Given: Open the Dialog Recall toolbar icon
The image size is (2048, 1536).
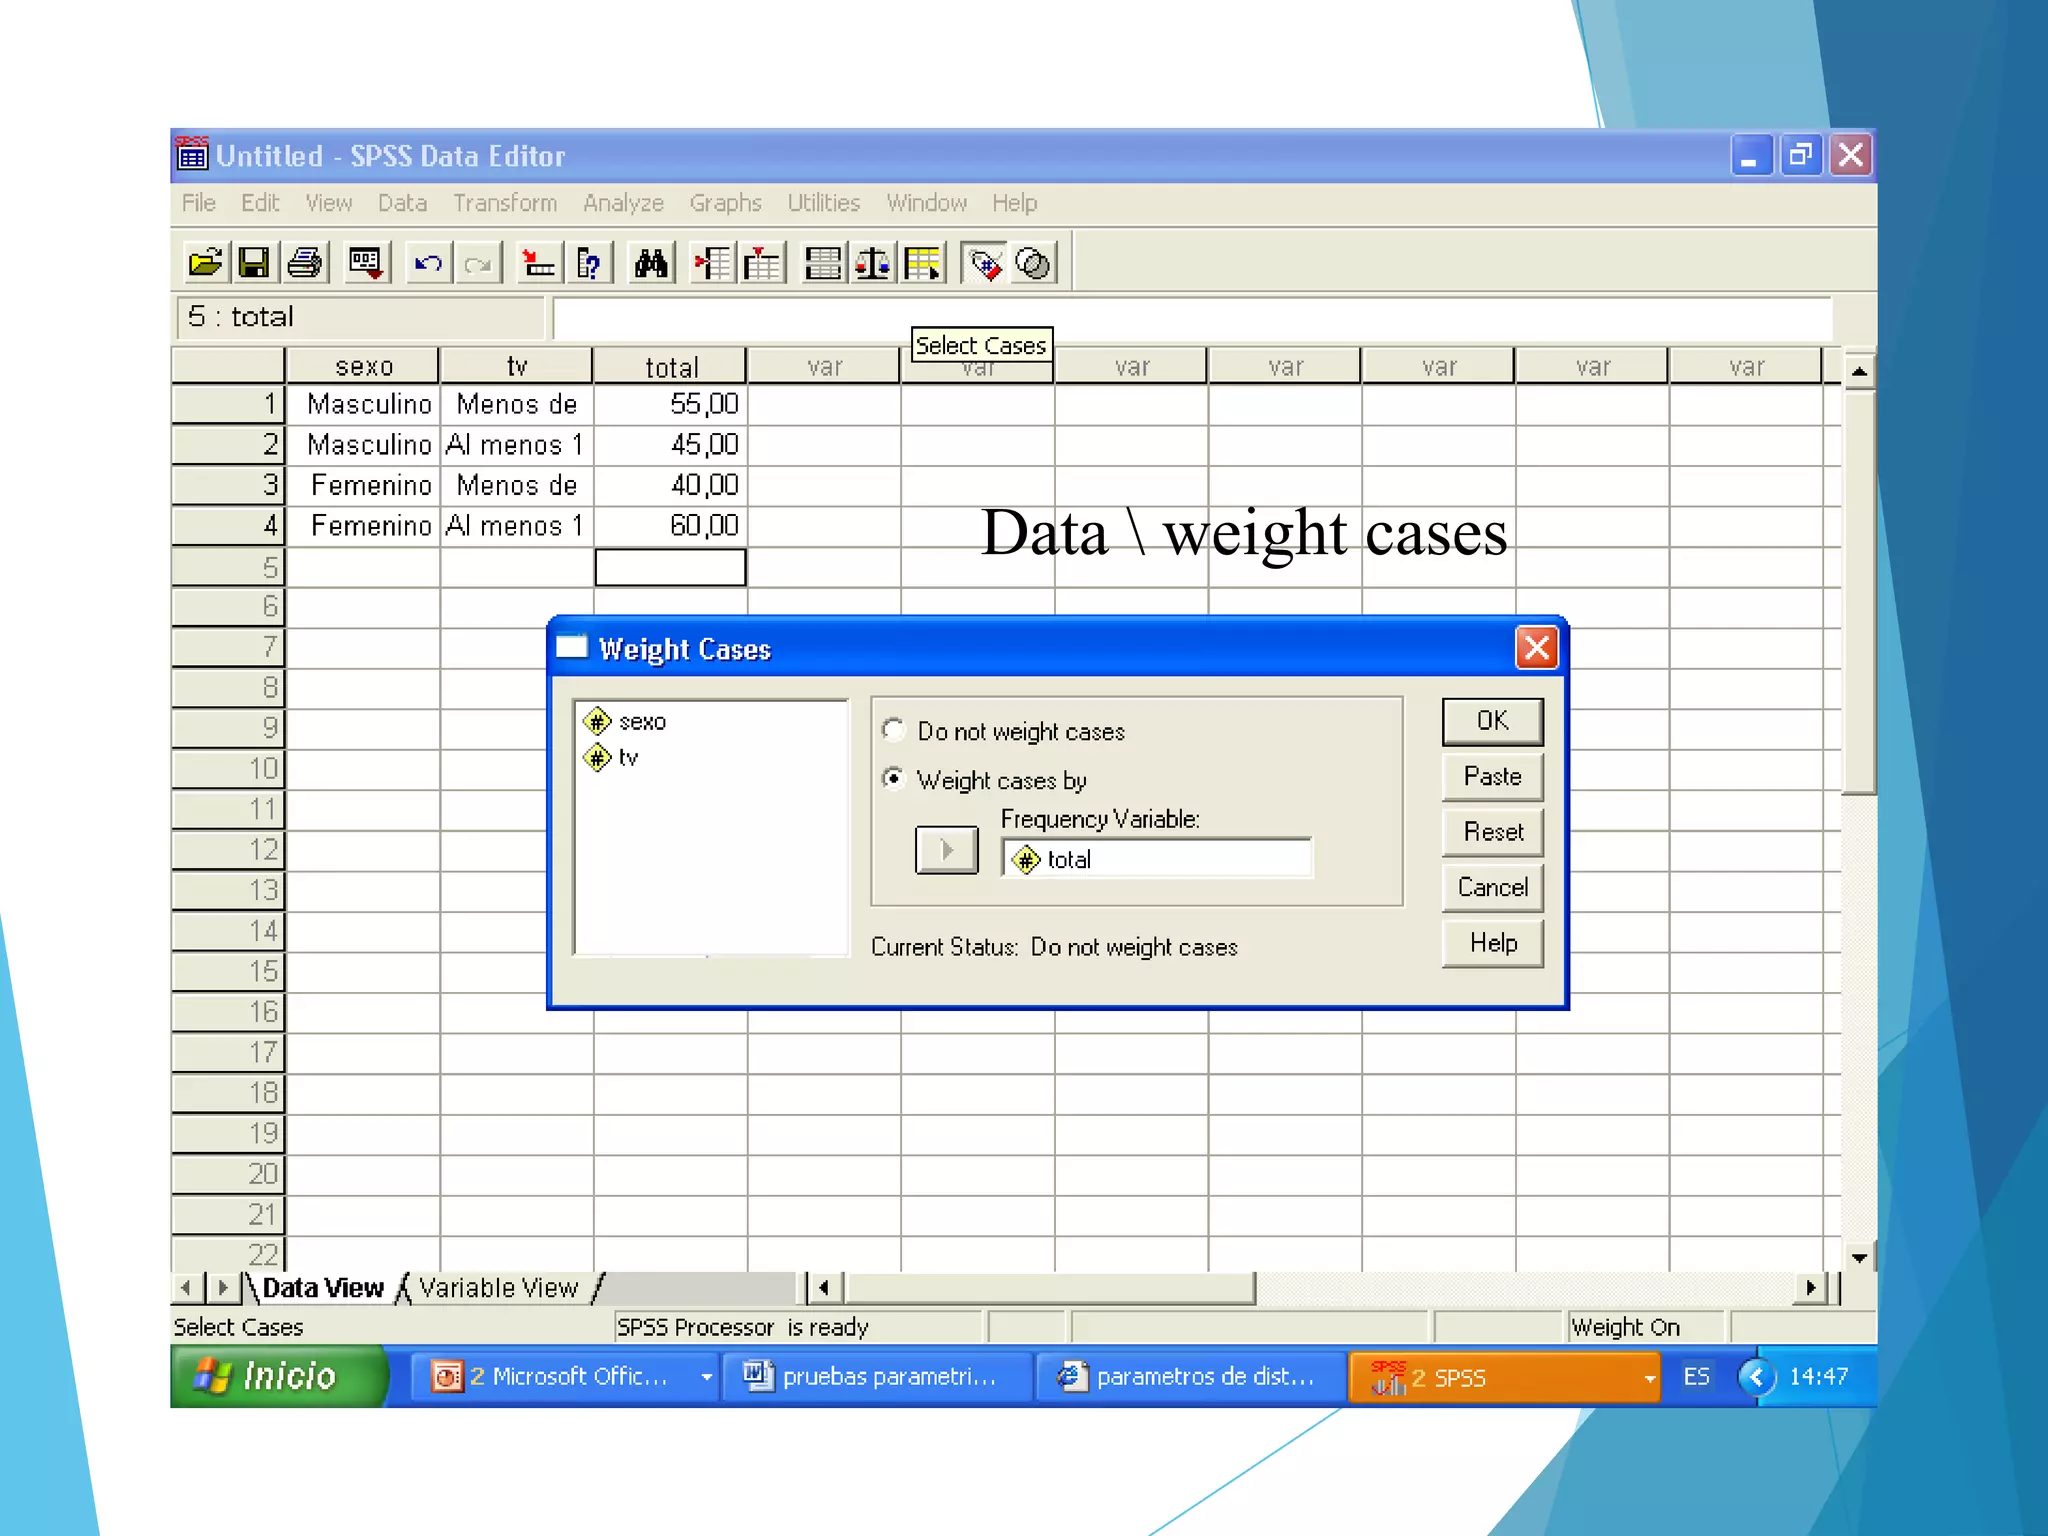Looking at the screenshot, I should point(365,264).
